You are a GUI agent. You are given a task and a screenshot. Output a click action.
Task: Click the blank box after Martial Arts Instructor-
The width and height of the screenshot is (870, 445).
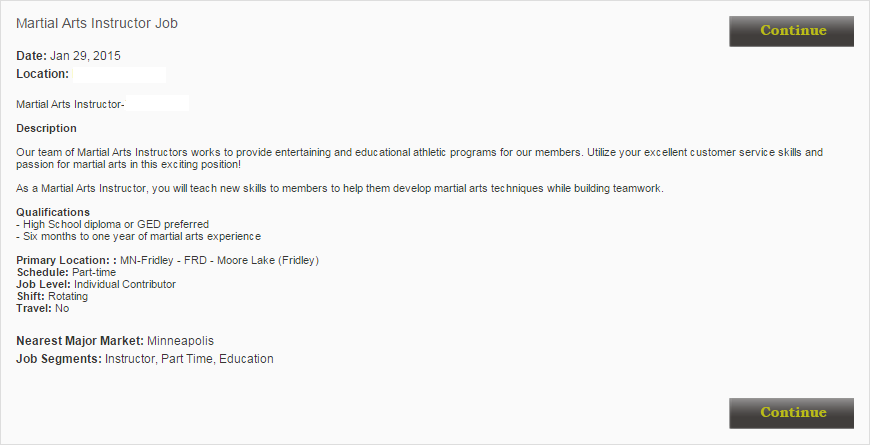click(x=157, y=103)
